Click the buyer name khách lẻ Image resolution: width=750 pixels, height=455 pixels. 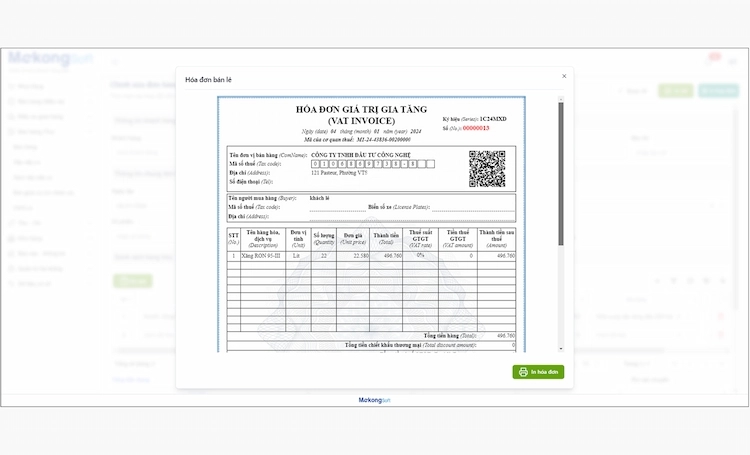pos(320,198)
